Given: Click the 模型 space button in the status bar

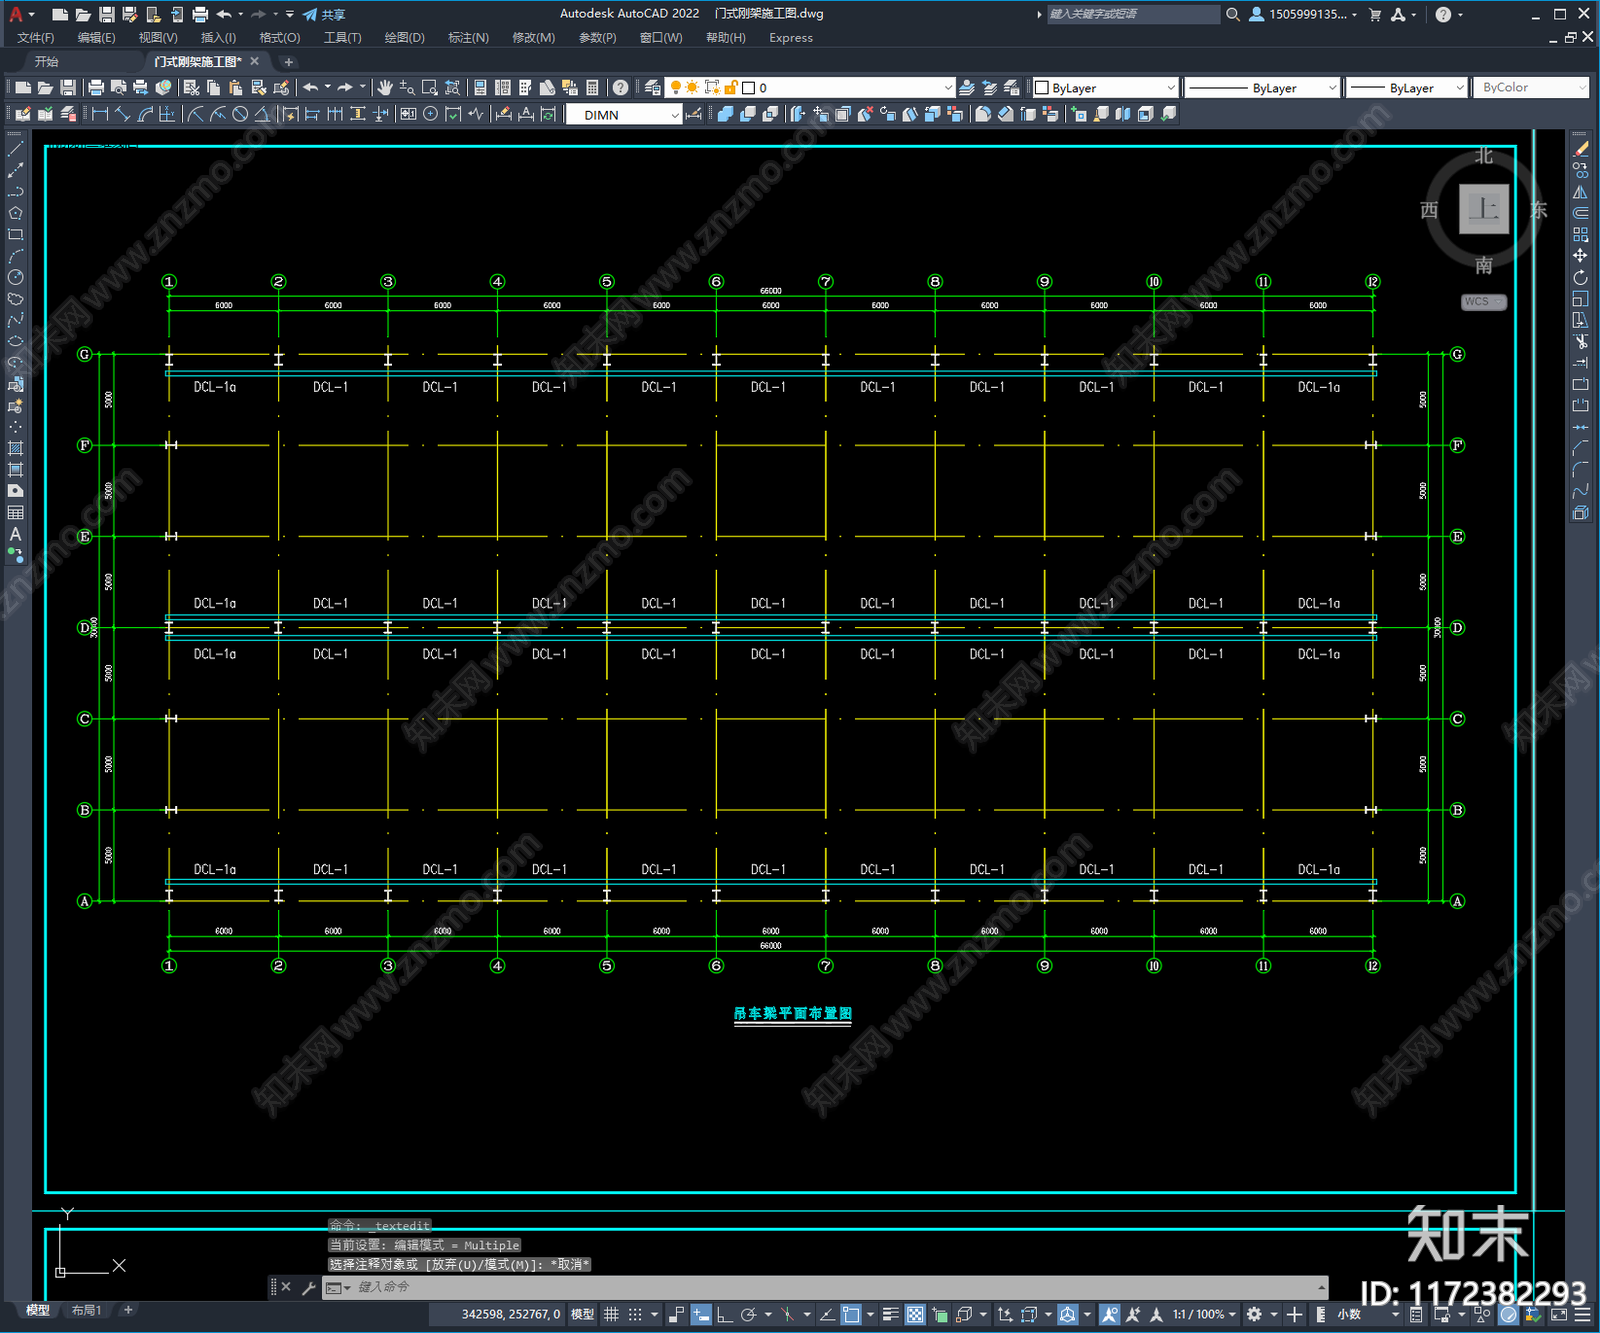Looking at the screenshot, I should click(582, 1314).
